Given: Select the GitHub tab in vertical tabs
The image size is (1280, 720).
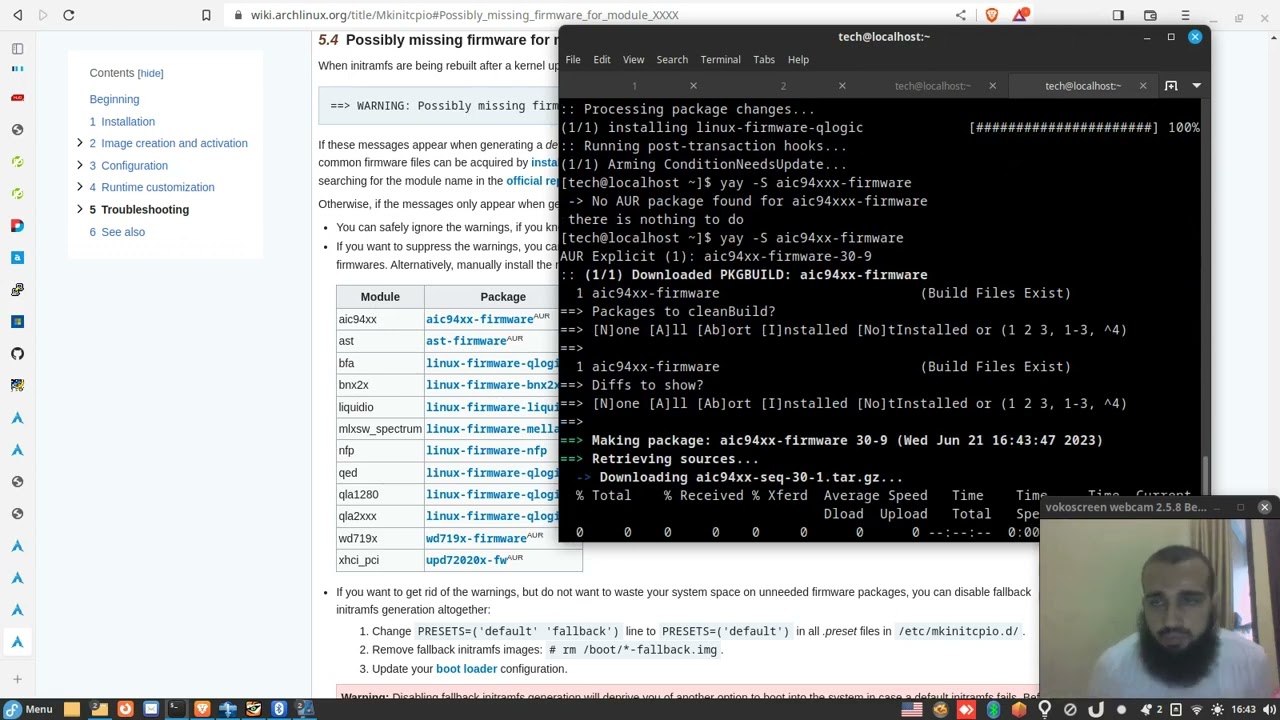Looking at the screenshot, I should [17, 353].
